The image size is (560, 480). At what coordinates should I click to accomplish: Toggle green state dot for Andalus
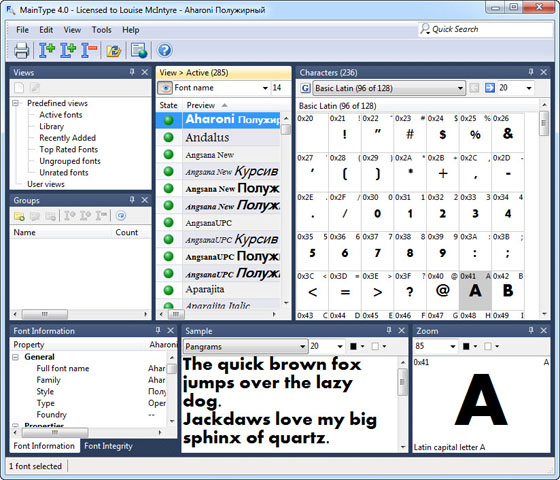pyautogui.click(x=169, y=138)
